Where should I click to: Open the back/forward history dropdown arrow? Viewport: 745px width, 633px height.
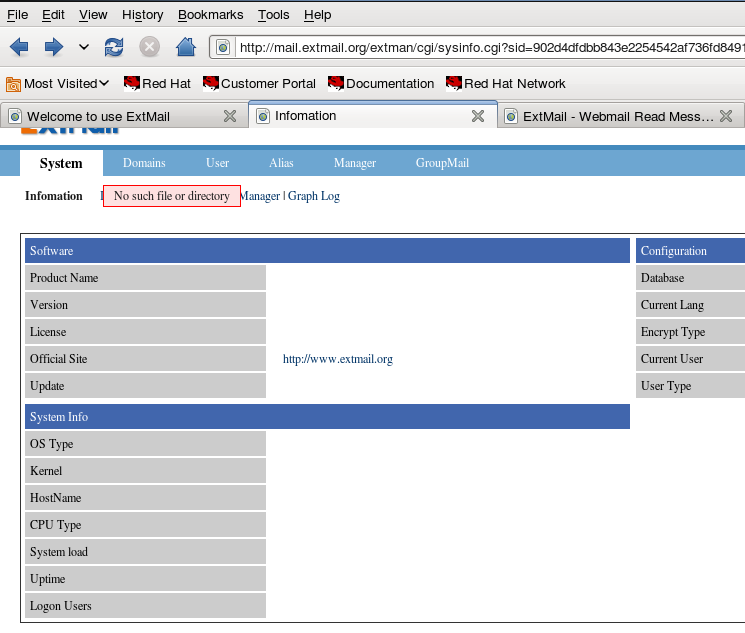pyautogui.click(x=84, y=47)
